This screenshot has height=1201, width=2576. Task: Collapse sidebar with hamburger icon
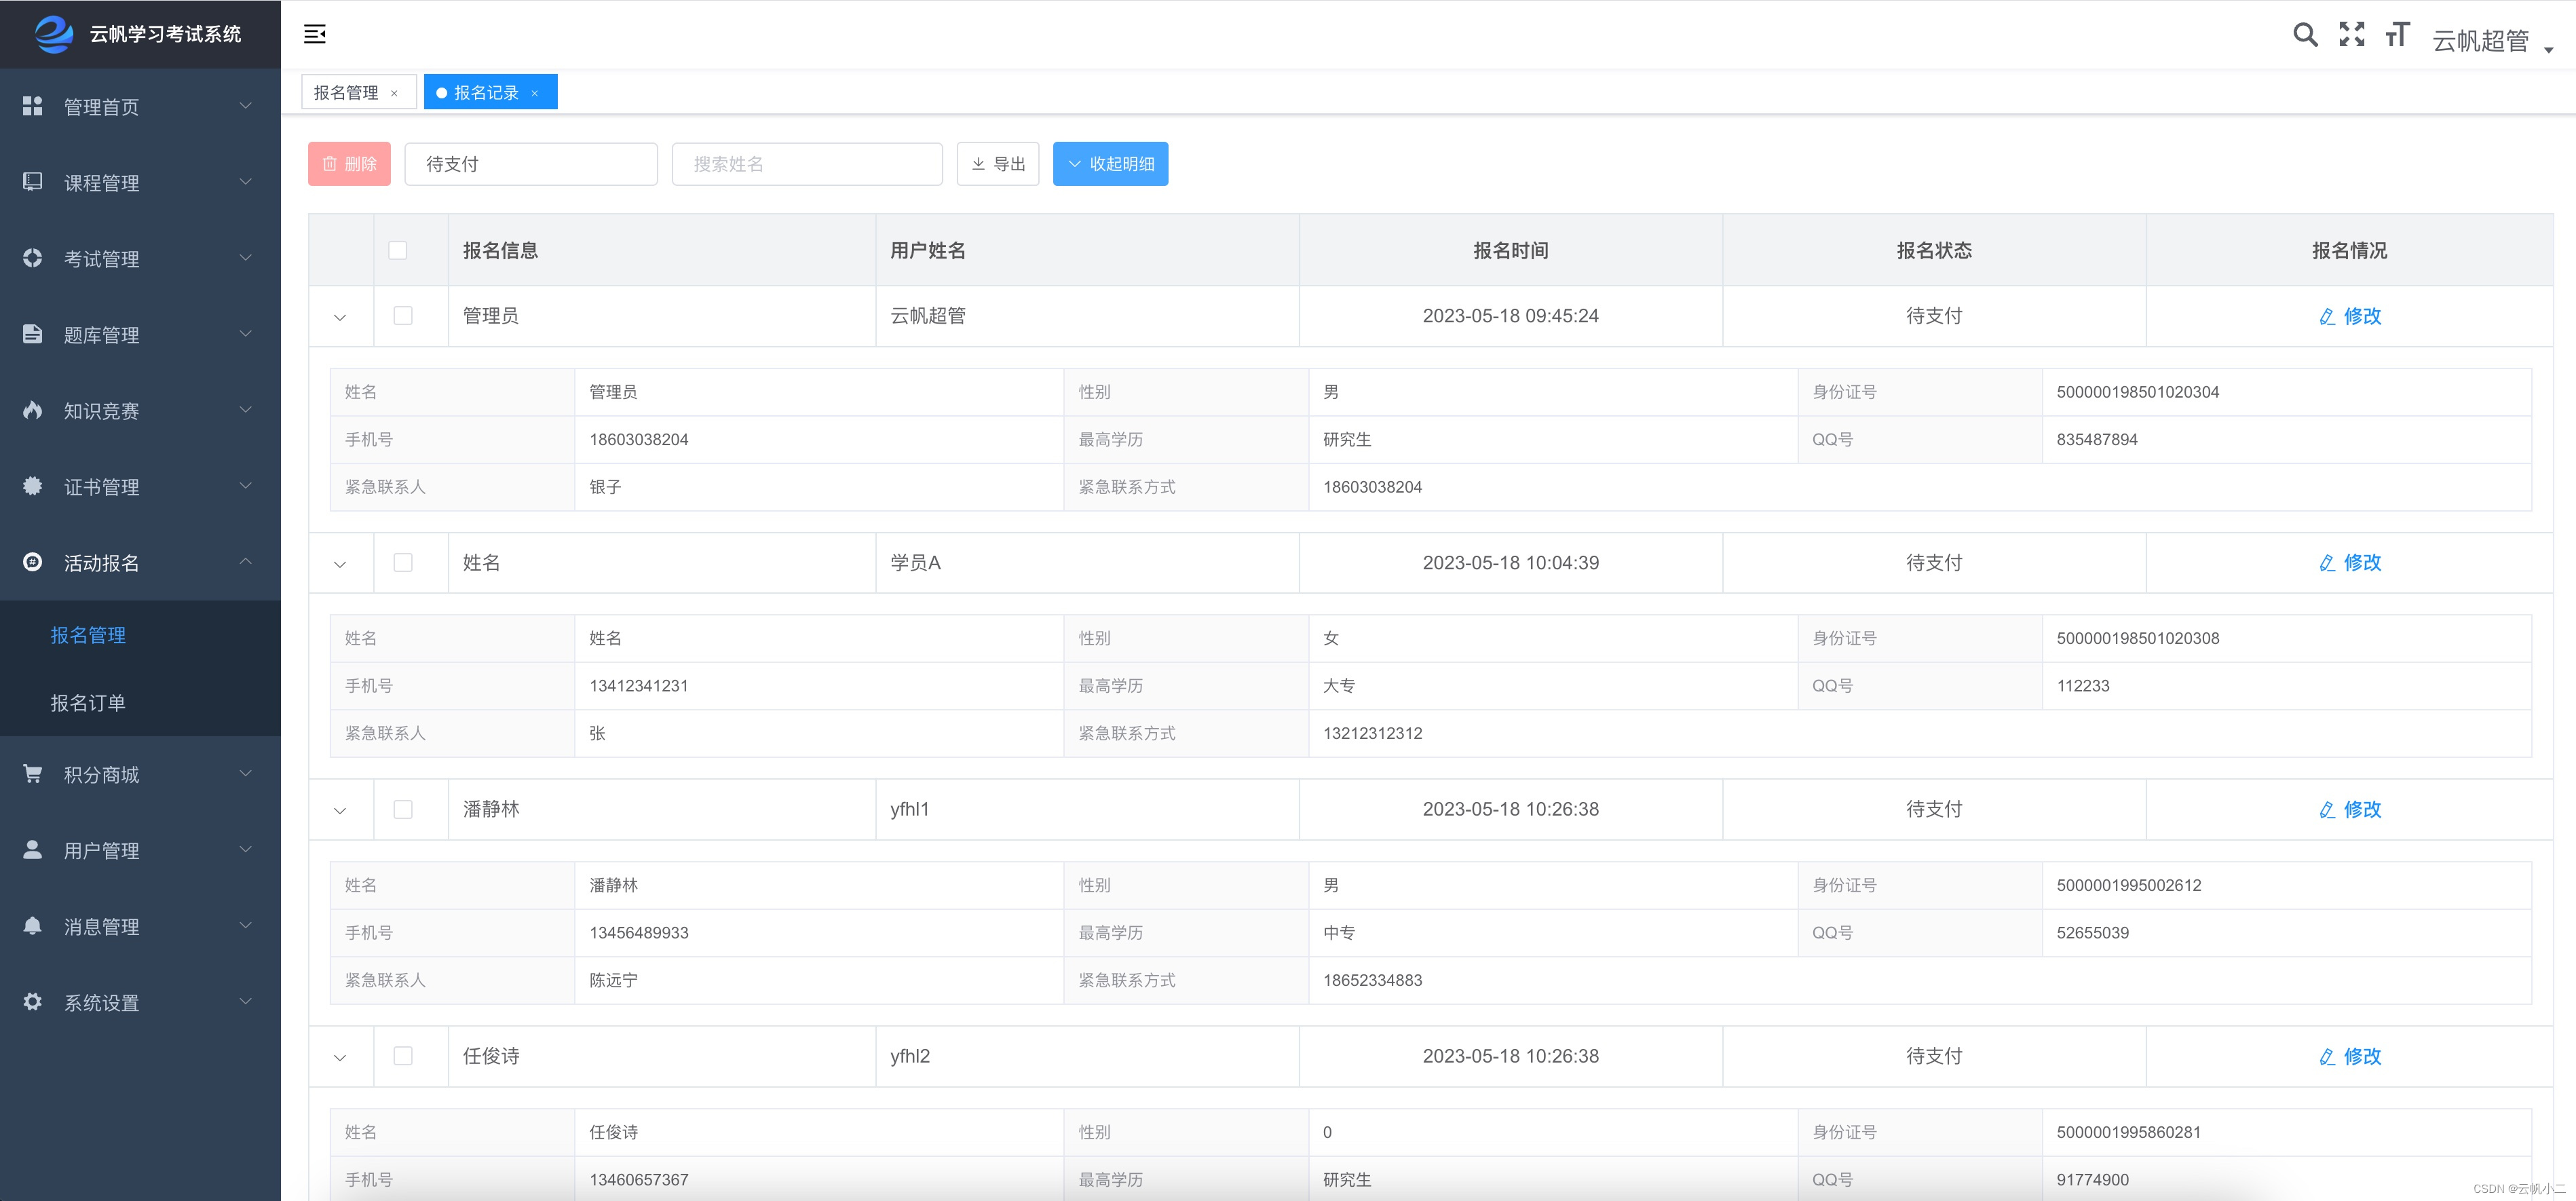click(x=315, y=35)
